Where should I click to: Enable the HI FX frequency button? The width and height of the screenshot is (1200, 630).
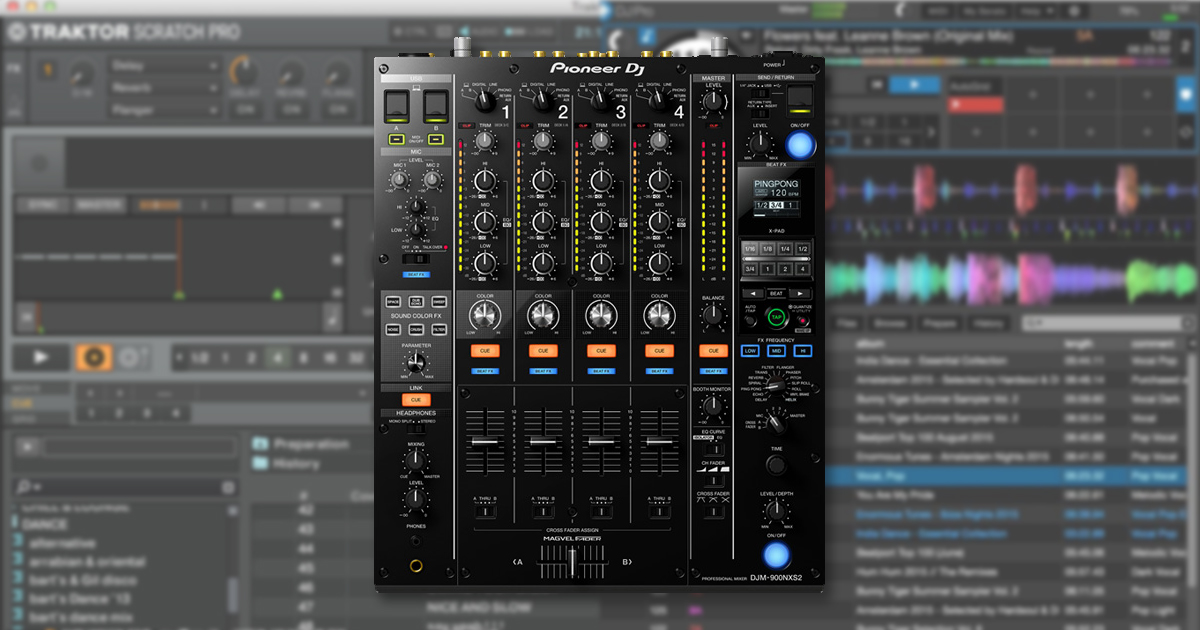pyautogui.click(x=801, y=351)
